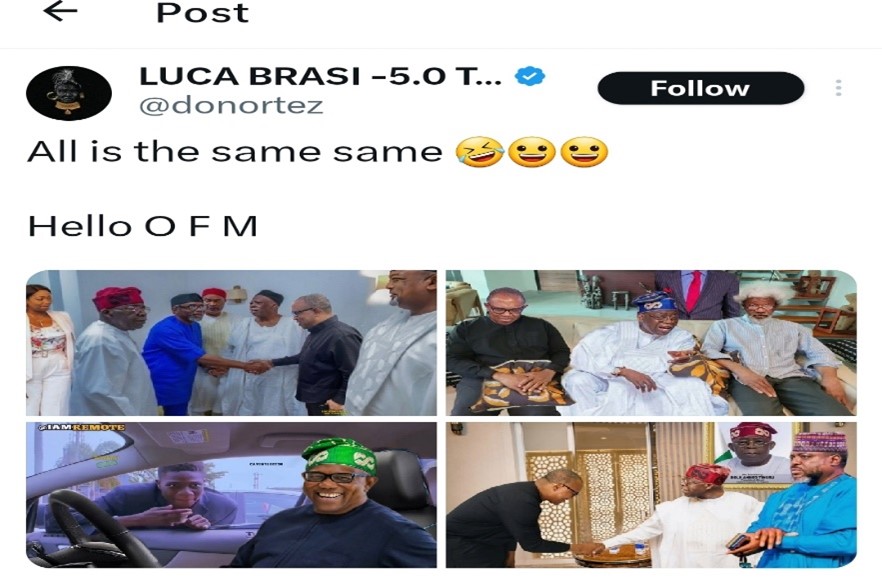Open the photo of man bowing at table
The height and width of the screenshot is (584, 882).
pos(651,495)
